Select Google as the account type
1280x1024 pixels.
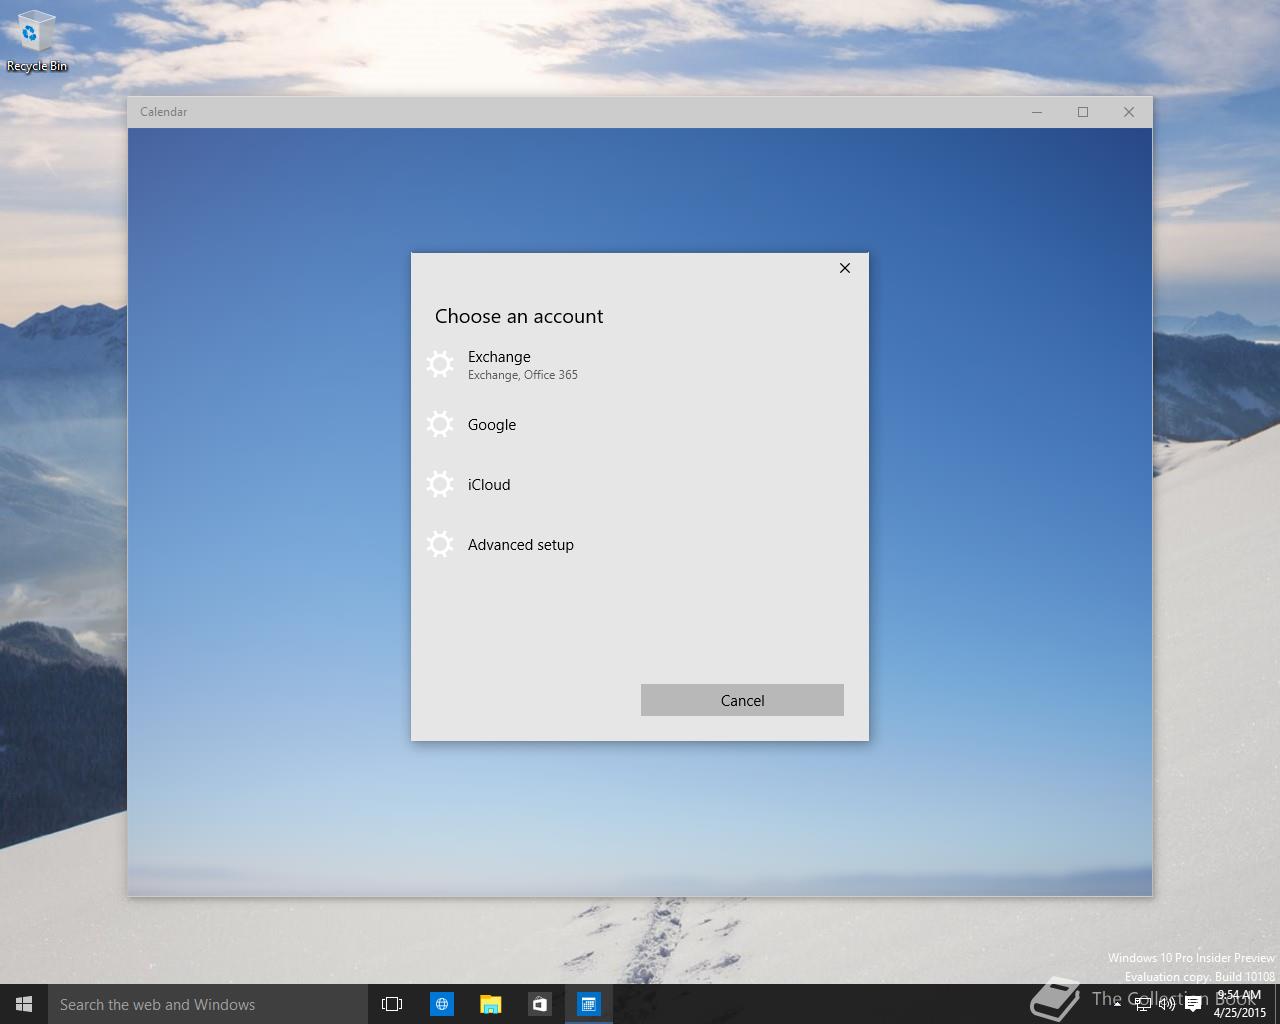click(x=639, y=424)
